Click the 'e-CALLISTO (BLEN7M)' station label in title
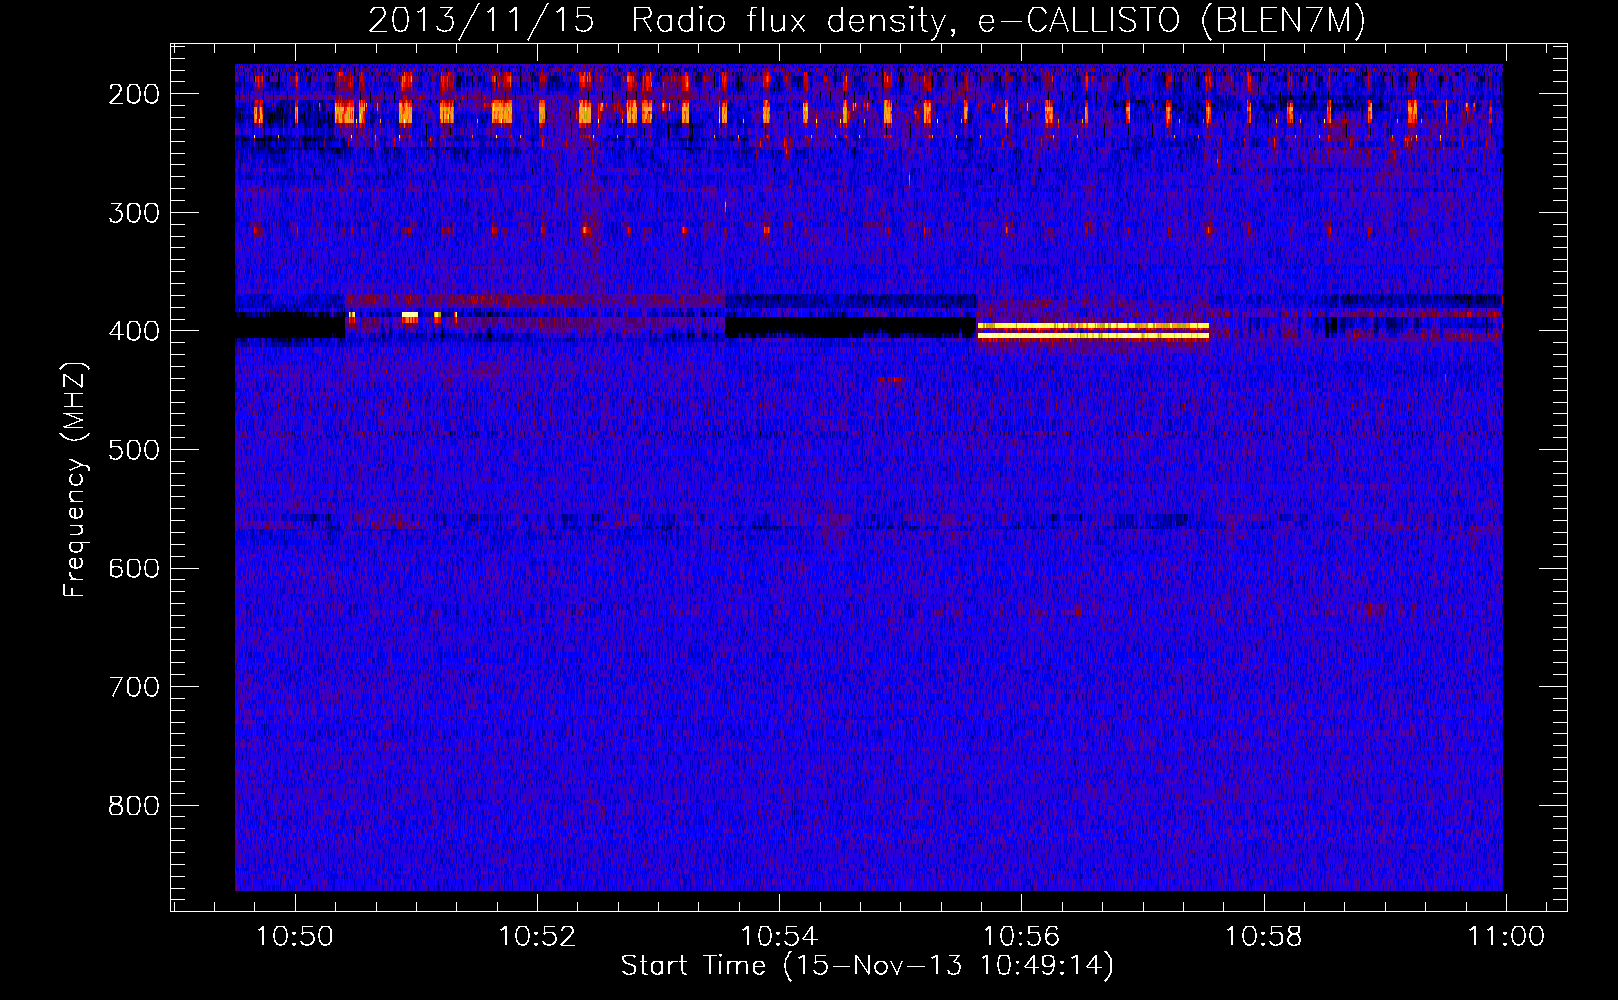Viewport: 1618px width, 1000px height. [x=1171, y=20]
